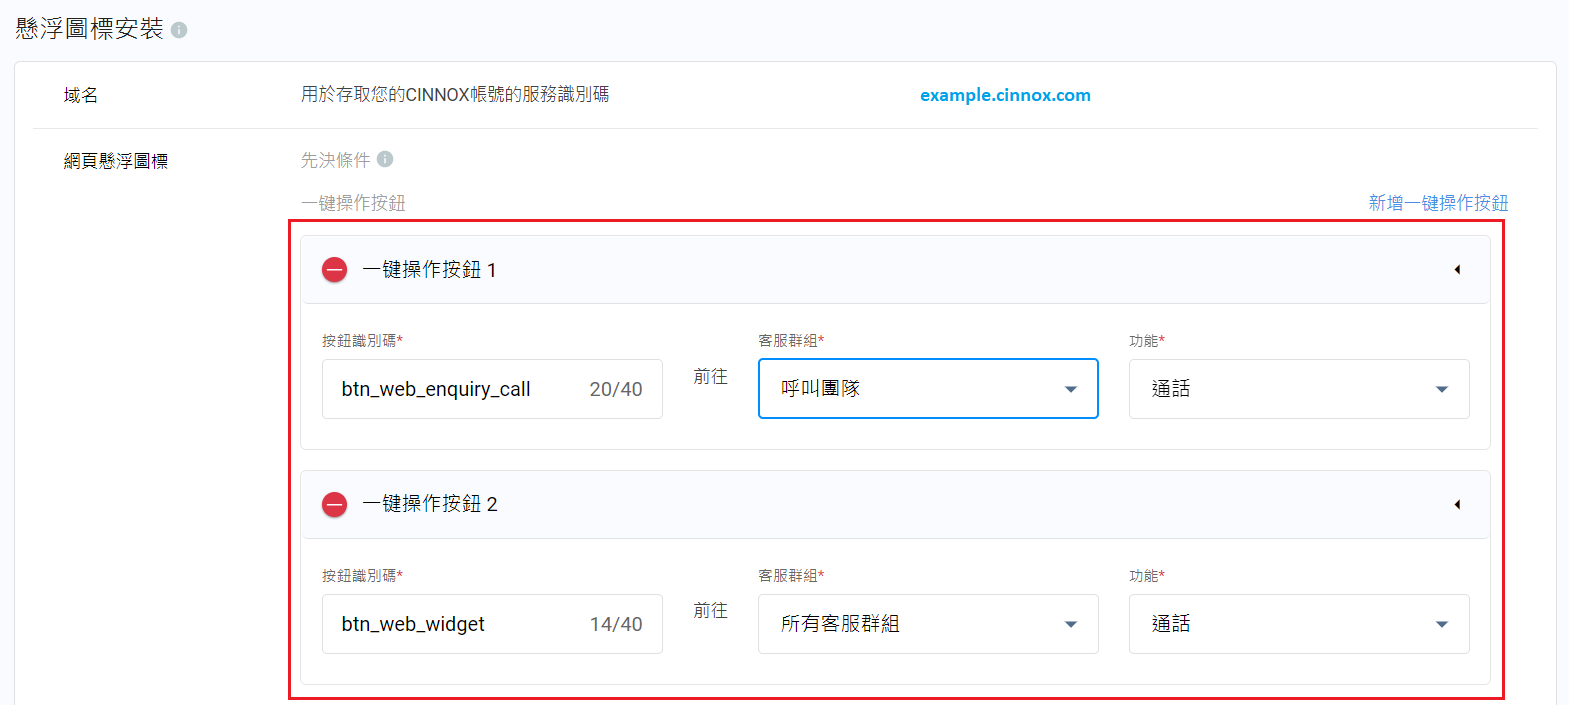Screen dimensions: 1569x705
Task: Focus btn_web_widget identifier field
Action: point(492,624)
